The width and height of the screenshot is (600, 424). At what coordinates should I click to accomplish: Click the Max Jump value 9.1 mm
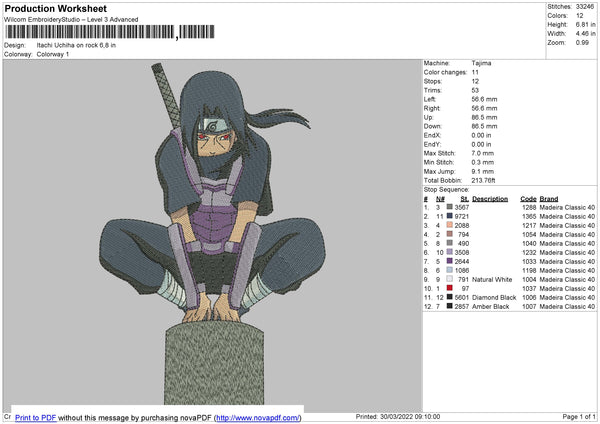coord(483,171)
